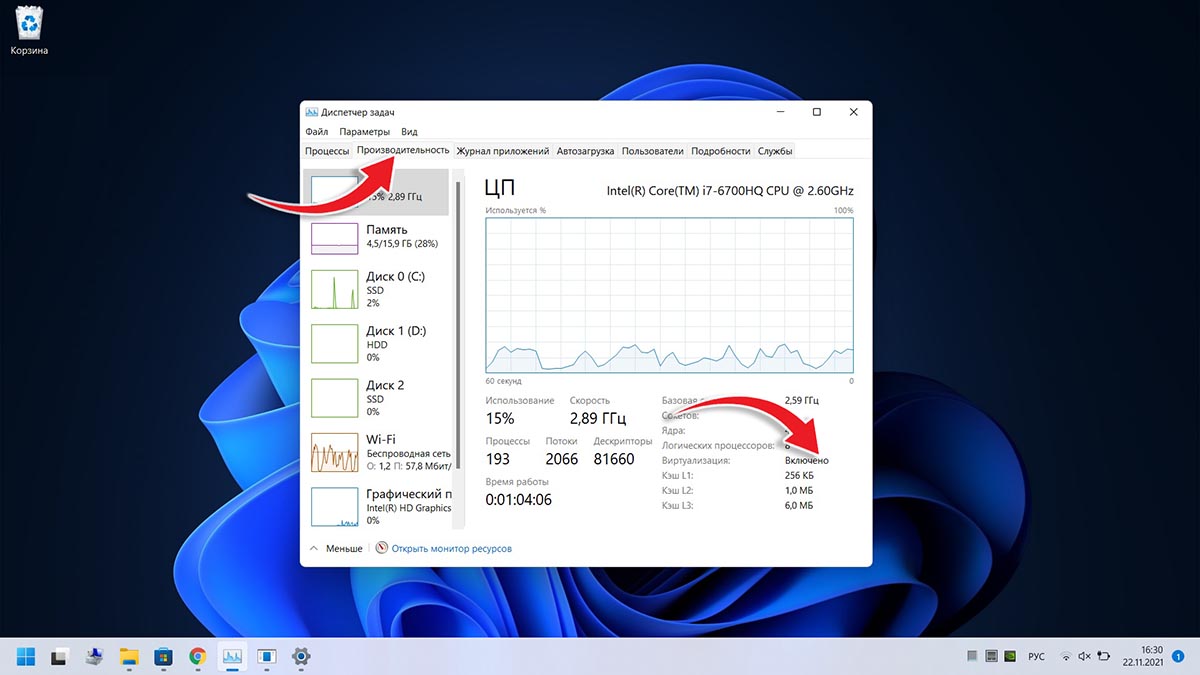Viewport: 1200px width, 675px height.
Task: Click the resource monitor icon
Action: [382, 548]
